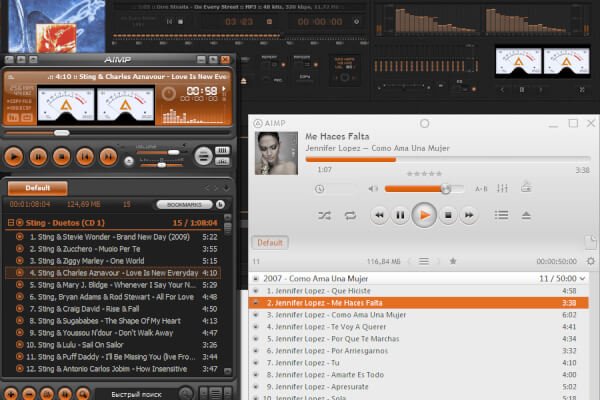Select the Default tab in light AIMP playlist
The height and width of the screenshot is (400, 600).
point(270,243)
